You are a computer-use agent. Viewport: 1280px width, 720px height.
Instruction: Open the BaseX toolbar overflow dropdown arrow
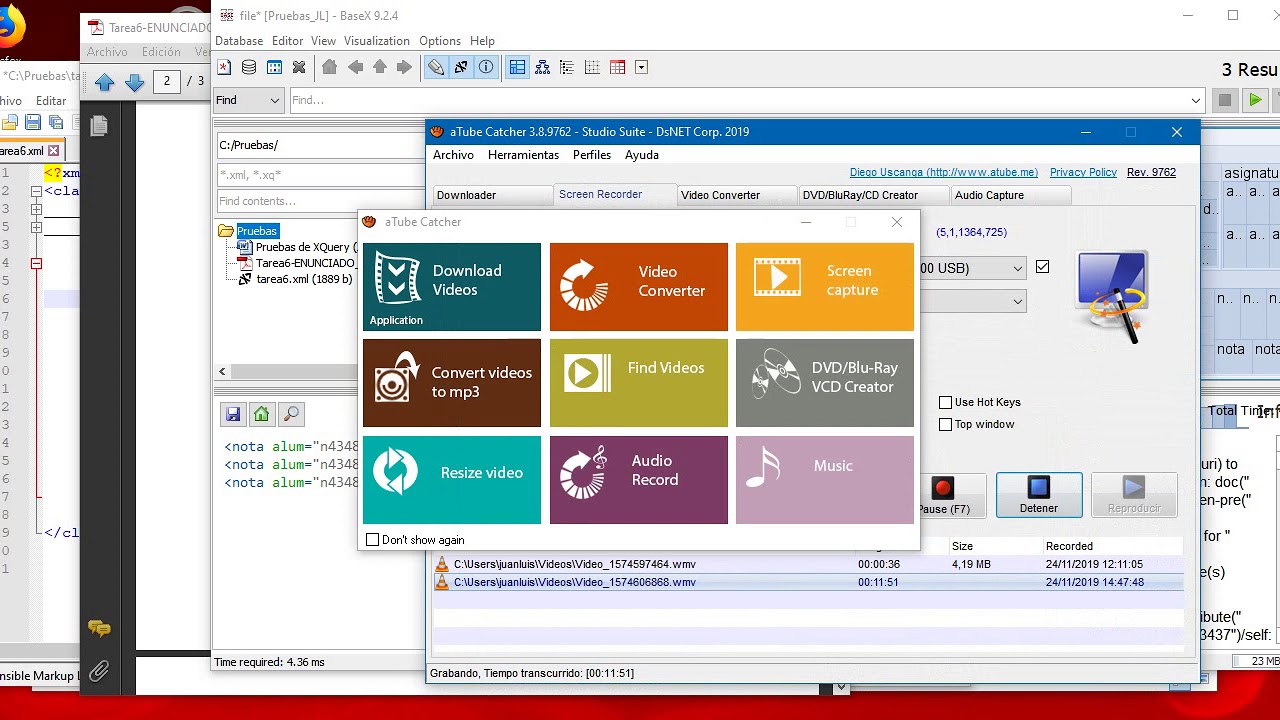coord(642,67)
